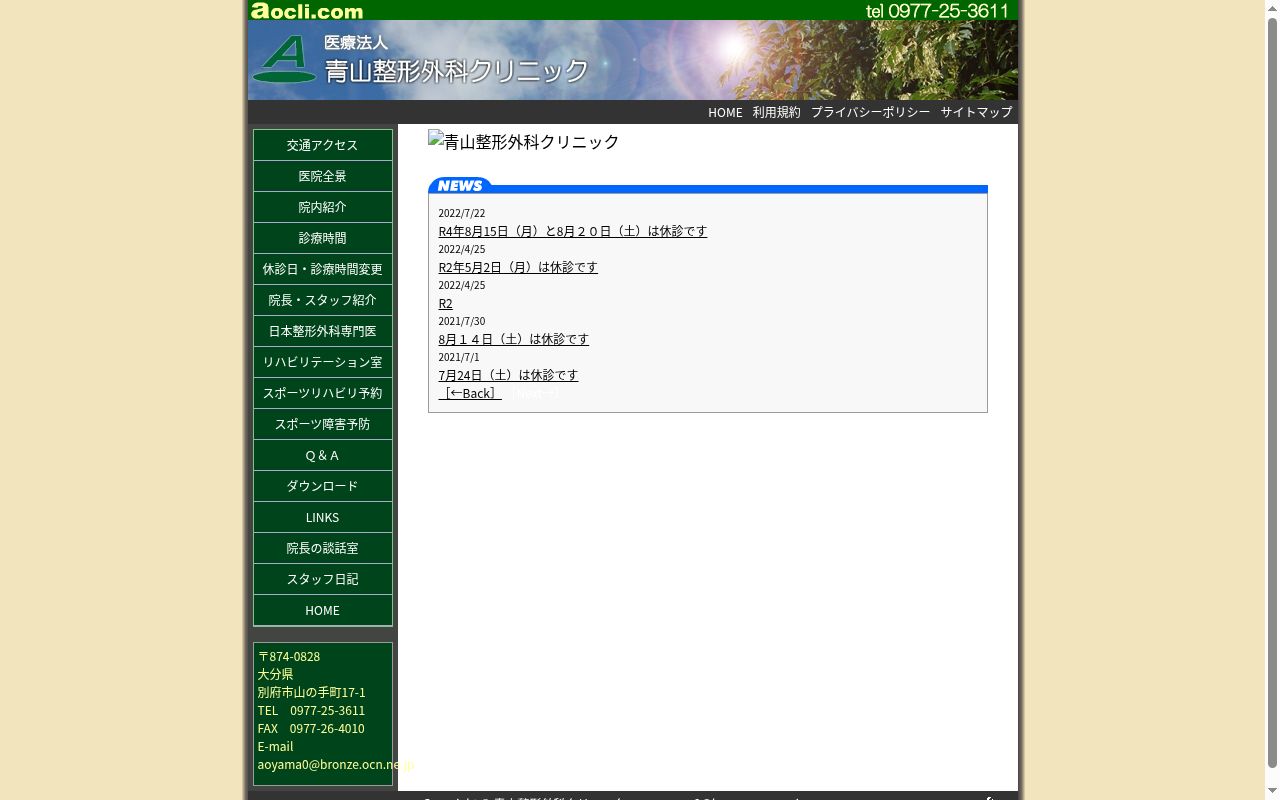Click the 2021/7/30 news date
The image size is (1280, 800).
click(461, 321)
